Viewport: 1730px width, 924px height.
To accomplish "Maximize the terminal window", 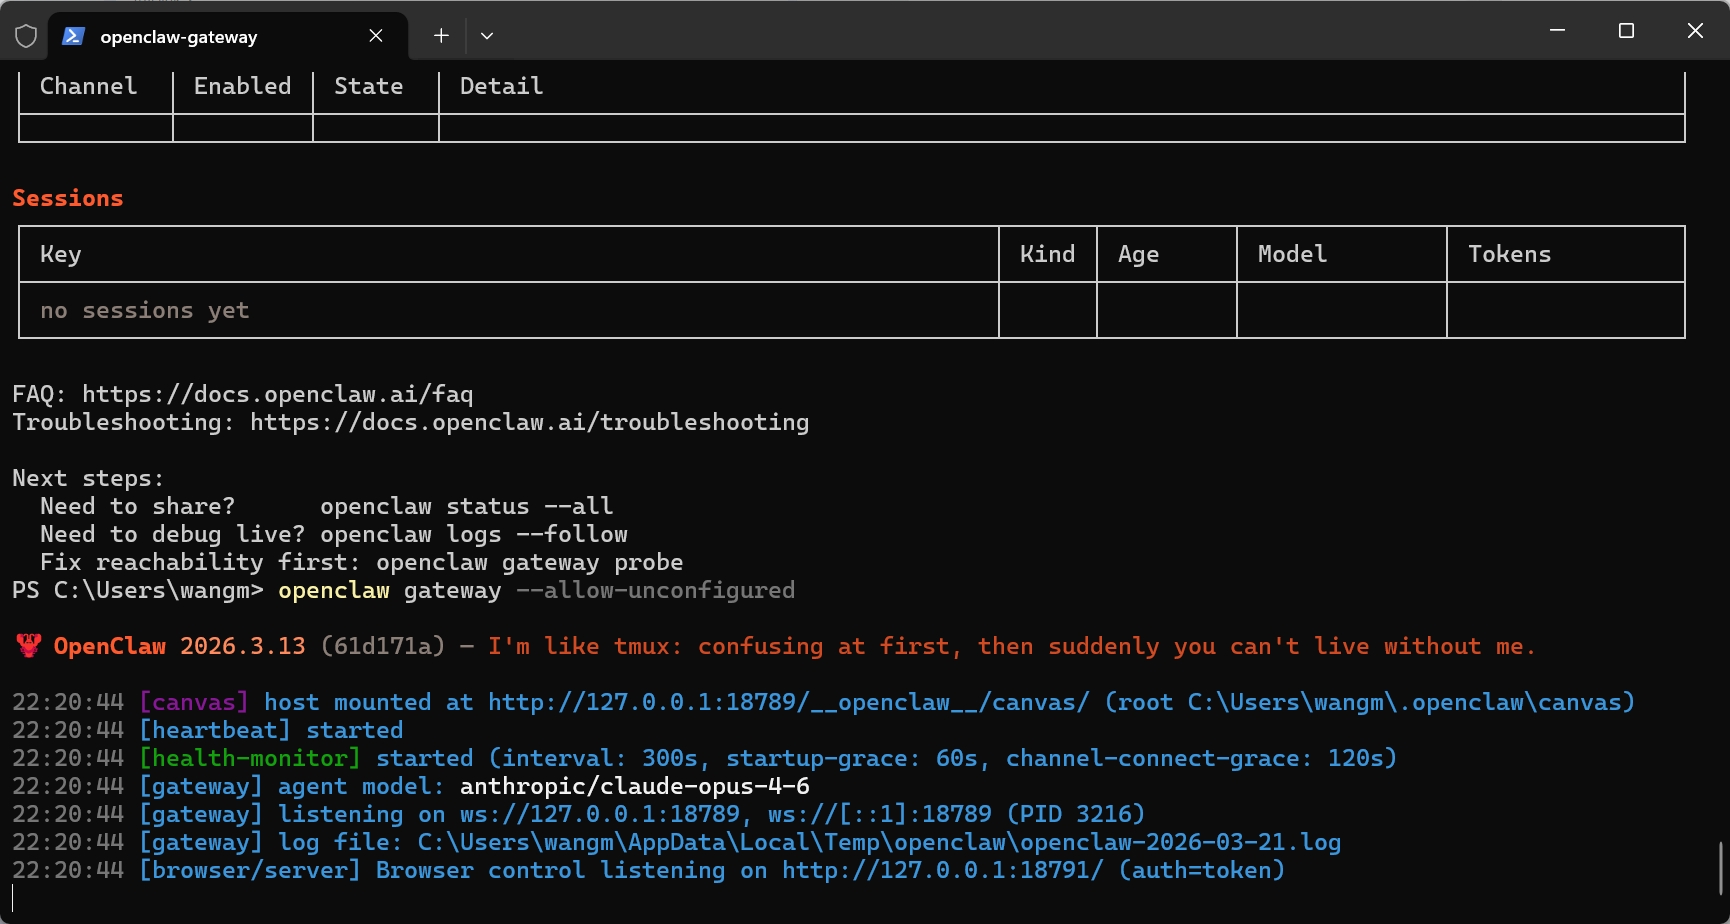I will (x=1626, y=31).
